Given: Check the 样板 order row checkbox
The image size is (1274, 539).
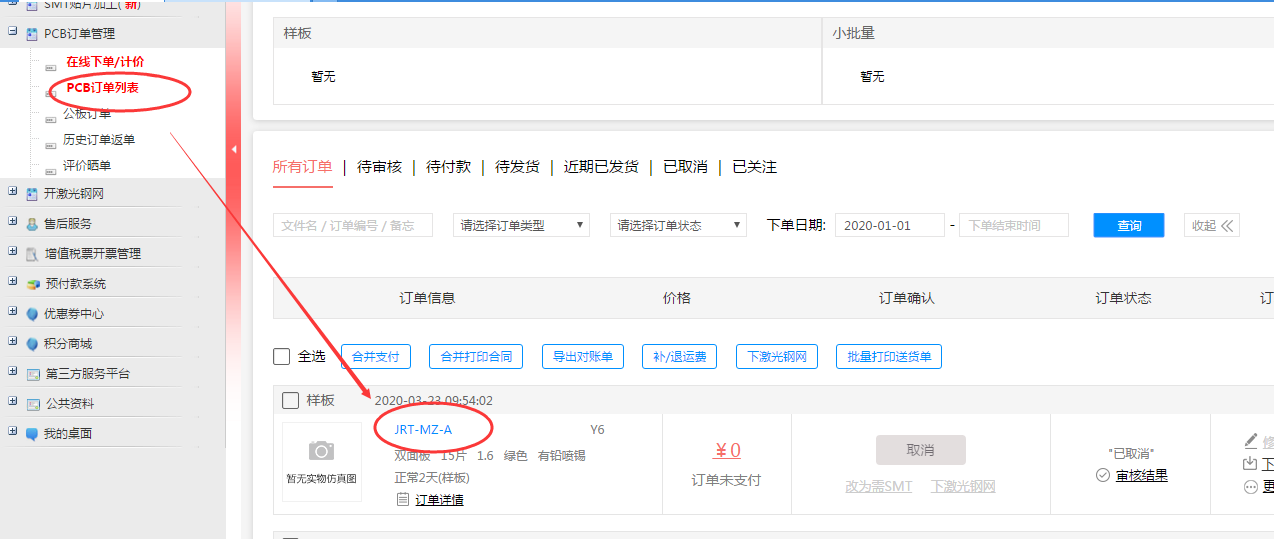Looking at the screenshot, I should tap(290, 400).
